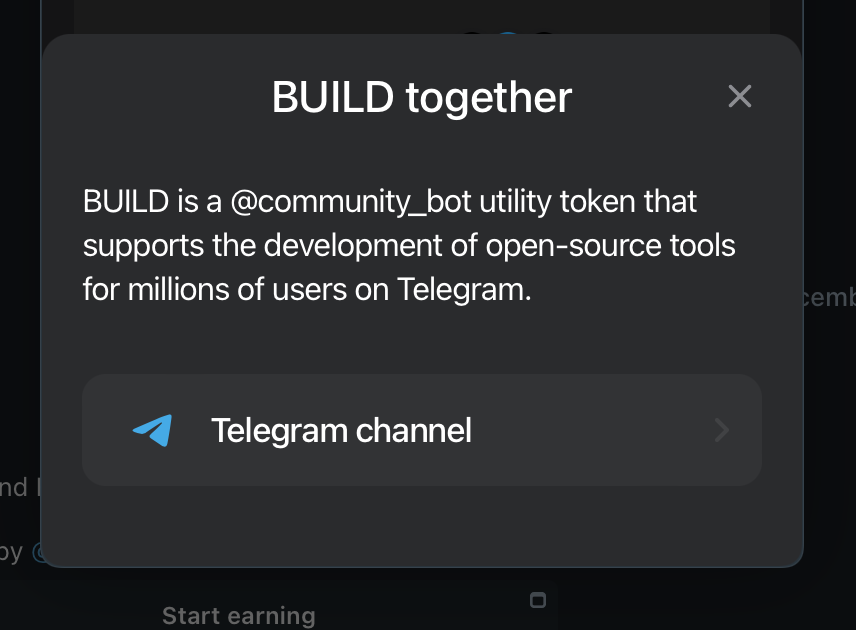Click the blue pagination dot above dialog

pyautogui.click(x=507, y=38)
